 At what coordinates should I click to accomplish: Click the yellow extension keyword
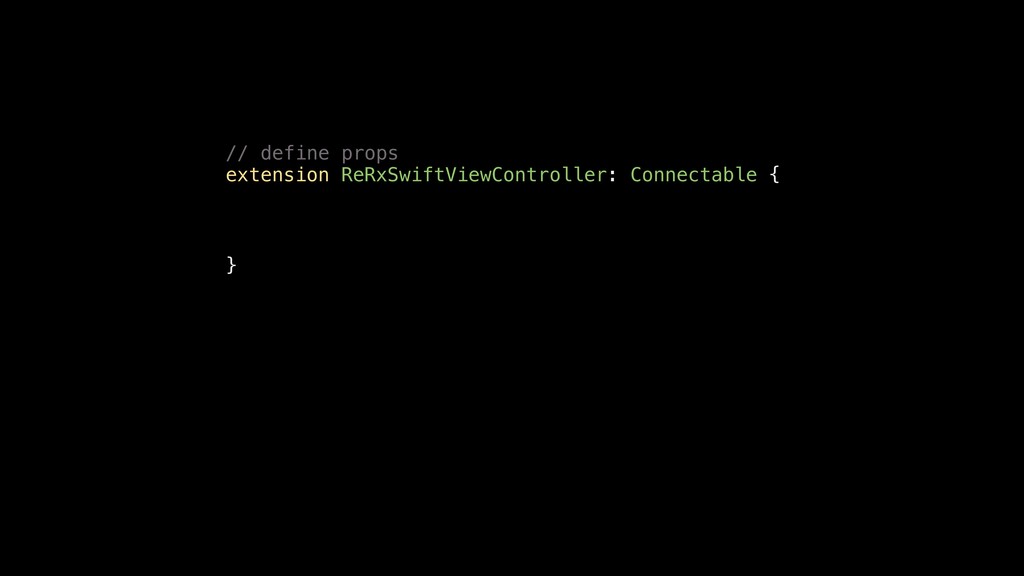[x=277, y=174]
